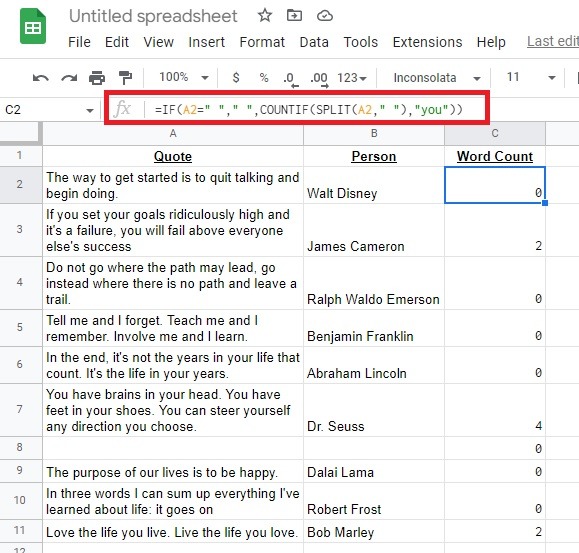Select the Person header cell
Screen dimensions: 579x553
point(374,156)
